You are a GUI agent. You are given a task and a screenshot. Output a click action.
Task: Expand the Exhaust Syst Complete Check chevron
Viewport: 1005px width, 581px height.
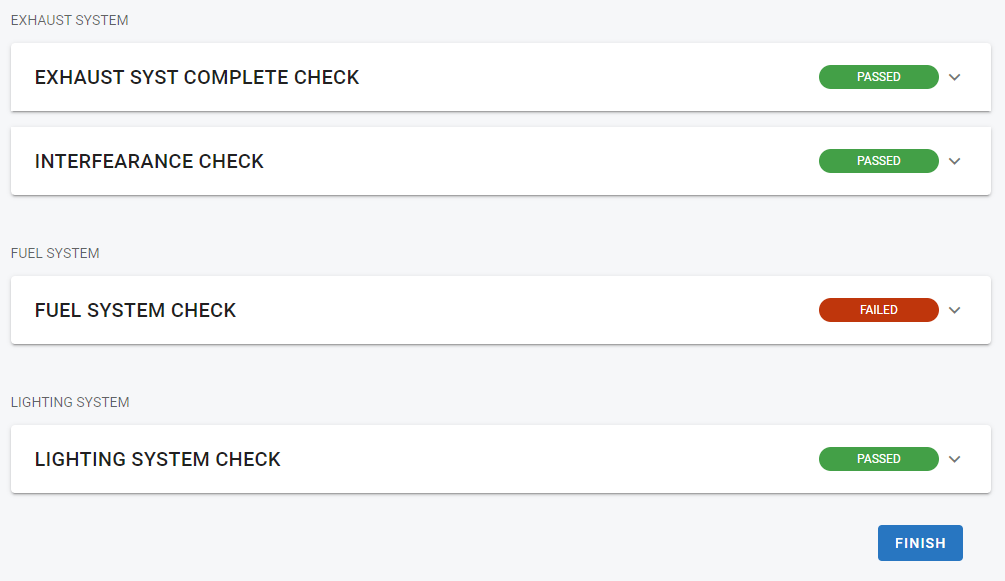tap(954, 77)
